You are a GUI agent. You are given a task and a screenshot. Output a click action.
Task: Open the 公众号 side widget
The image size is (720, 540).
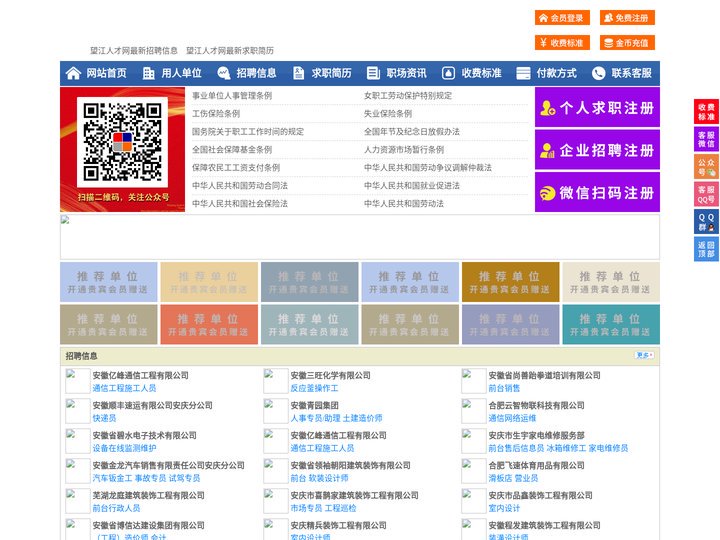(706, 167)
